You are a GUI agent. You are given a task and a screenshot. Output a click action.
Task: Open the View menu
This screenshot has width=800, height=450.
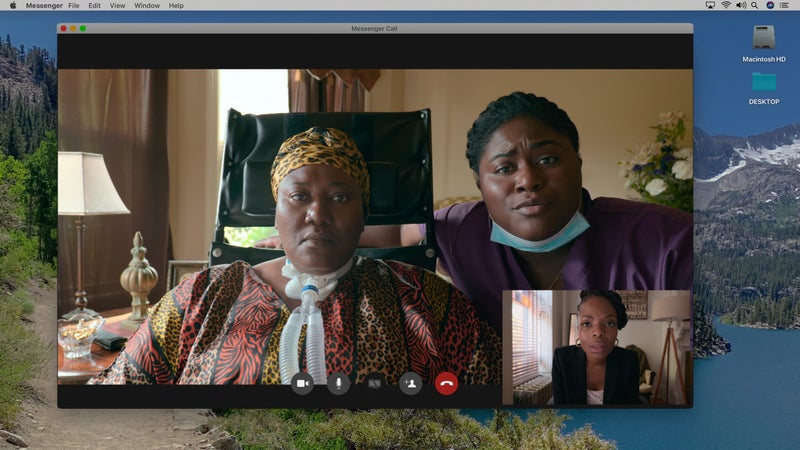coord(117,5)
